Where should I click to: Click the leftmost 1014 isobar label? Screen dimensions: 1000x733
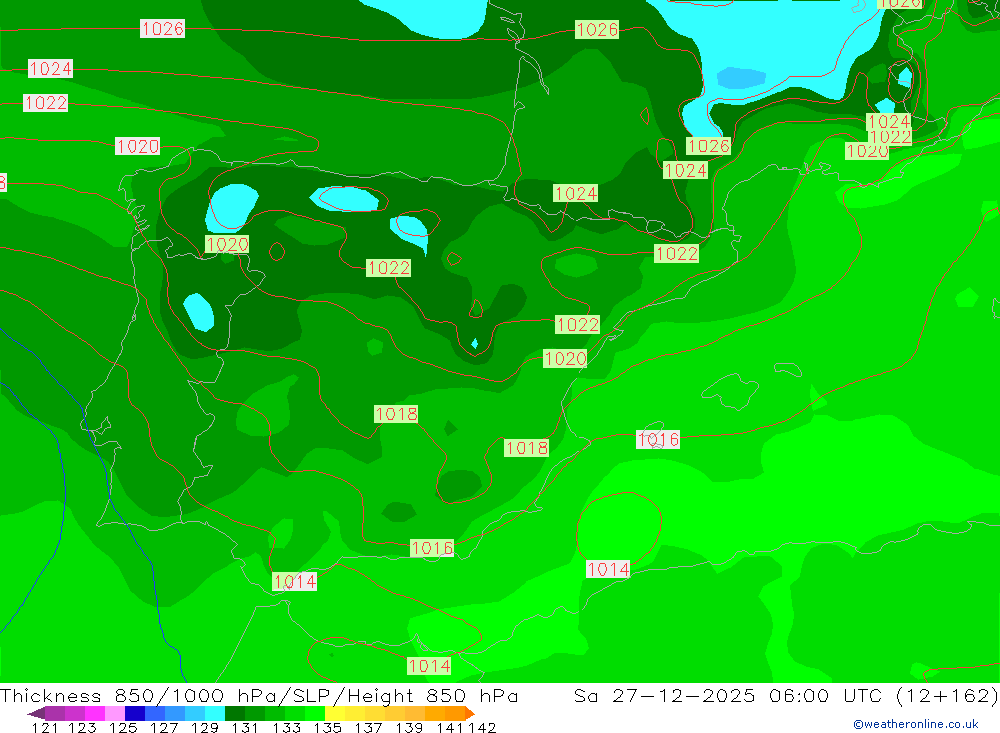tap(295, 581)
